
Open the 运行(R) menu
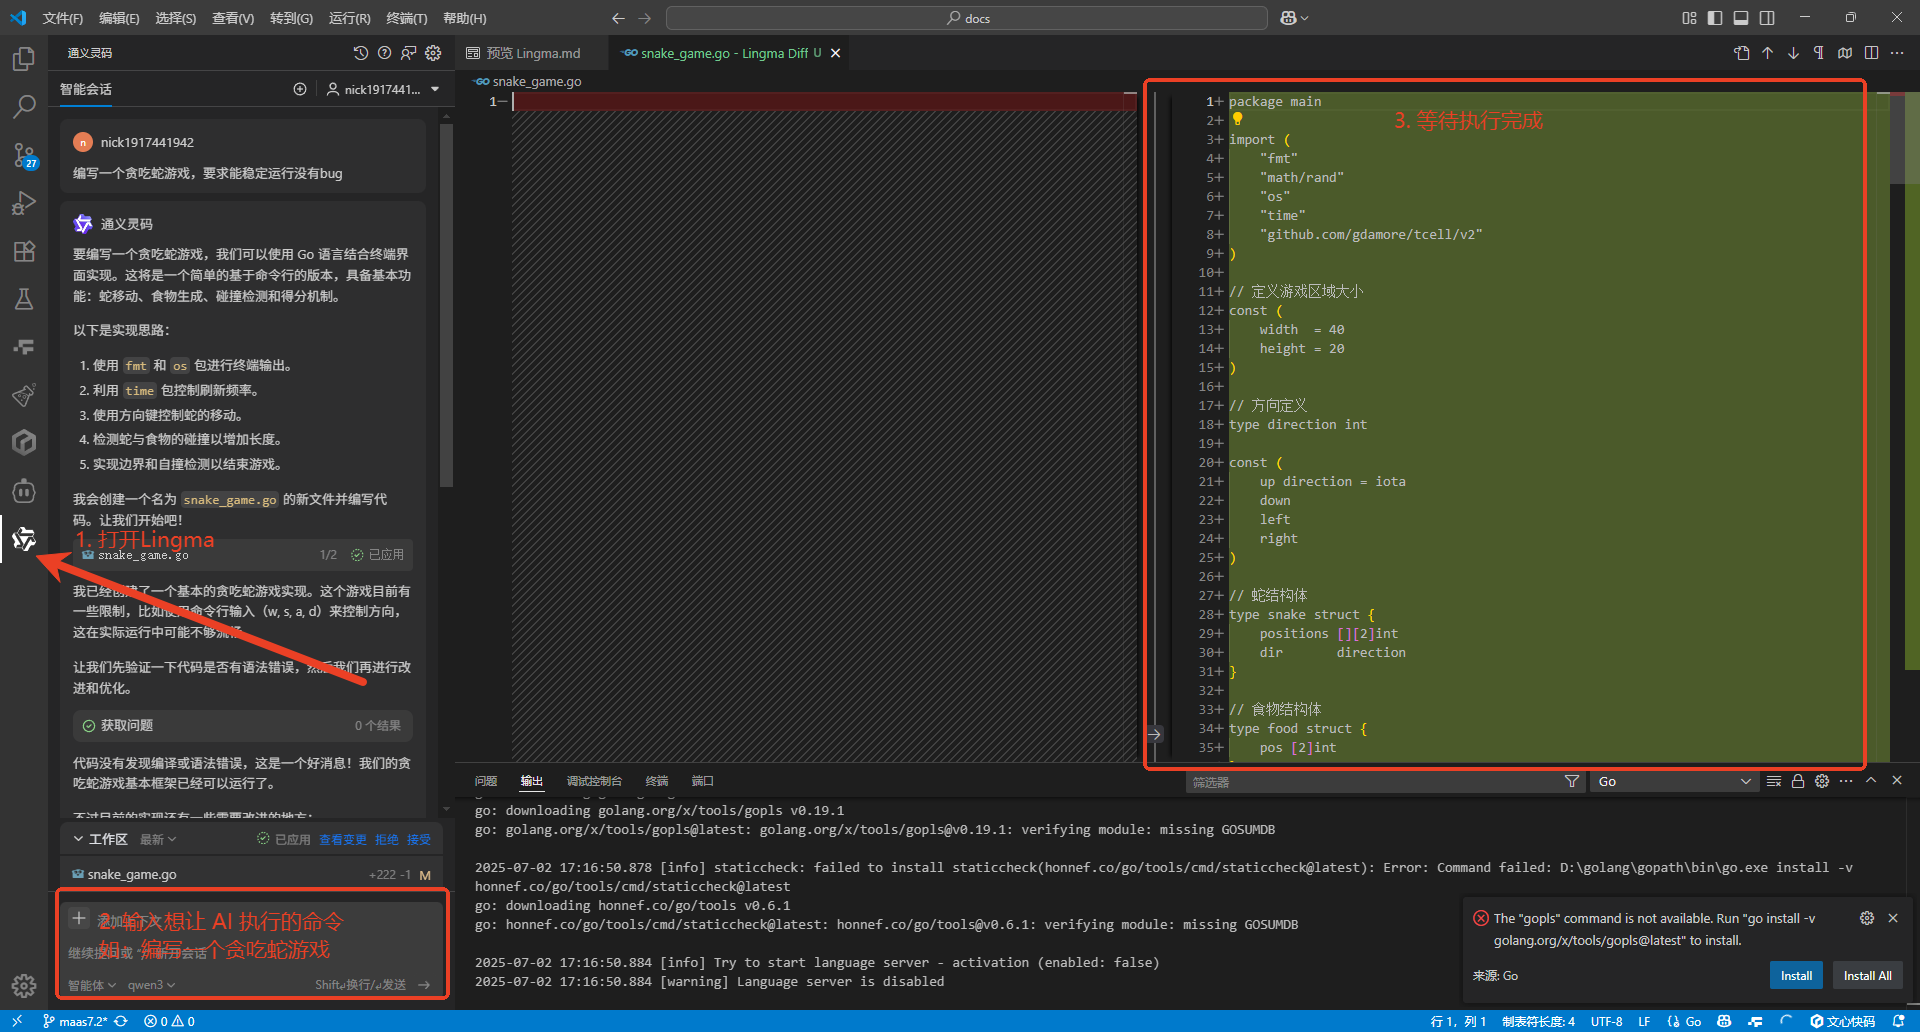350,18
